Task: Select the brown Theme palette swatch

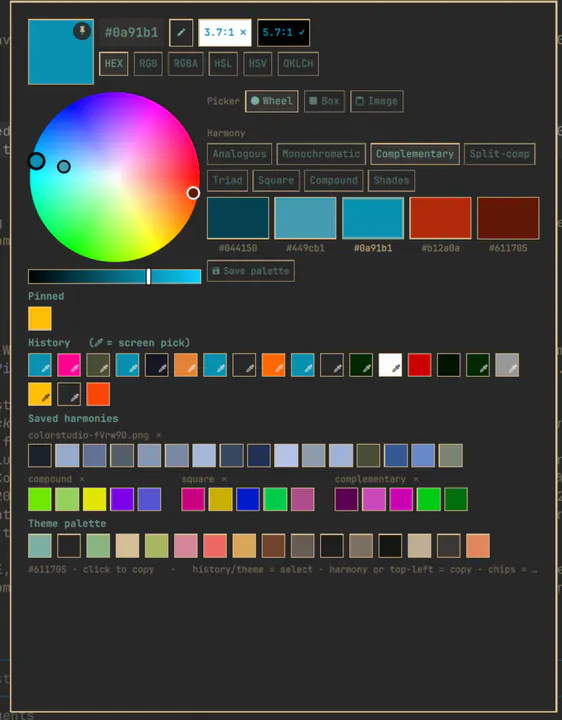Action: pyautogui.click(x=273, y=546)
